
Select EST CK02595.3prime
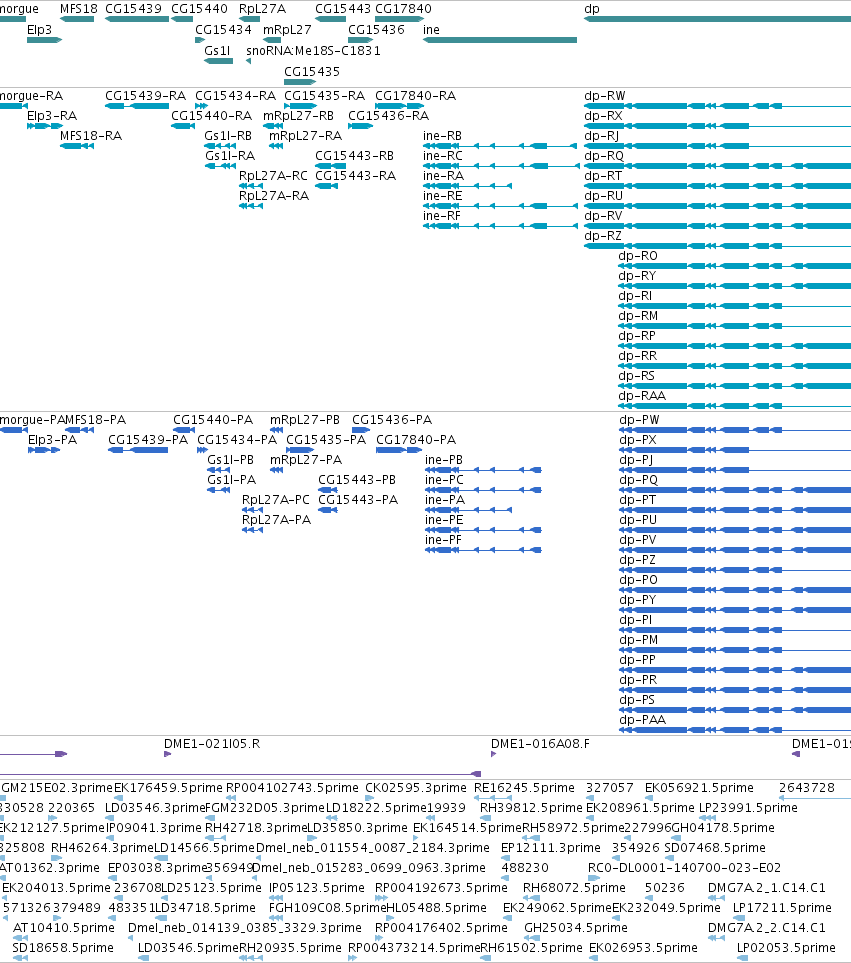point(416,787)
